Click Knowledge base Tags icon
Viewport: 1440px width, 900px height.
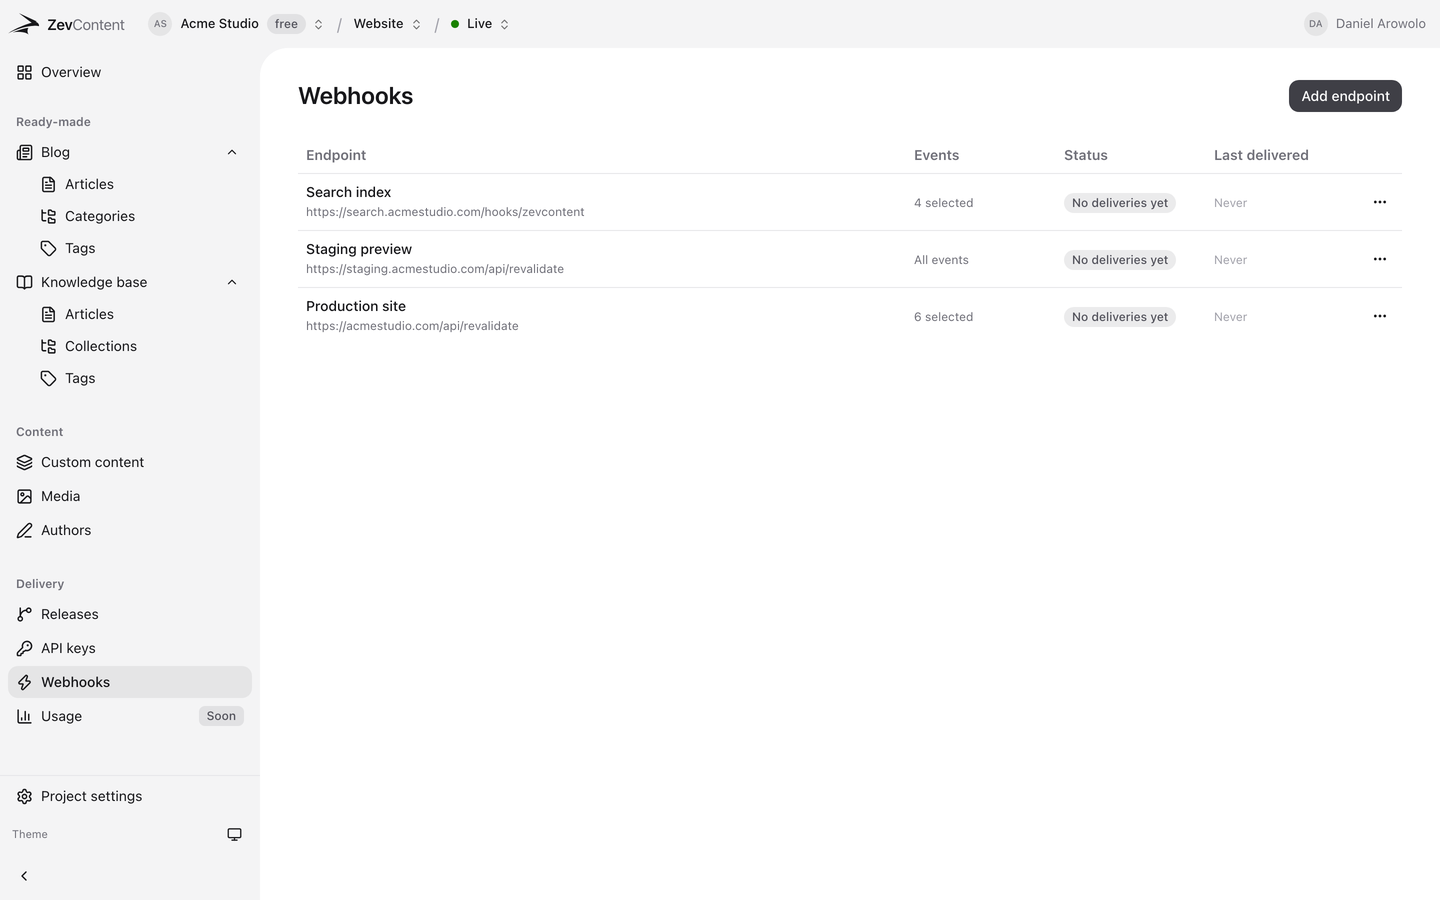[48, 378]
